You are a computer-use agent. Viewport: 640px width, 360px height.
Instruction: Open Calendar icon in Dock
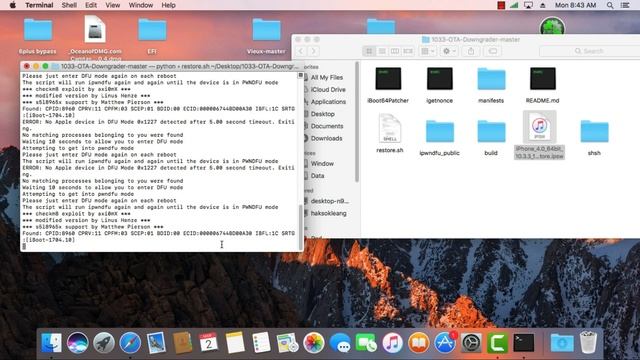tap(209, 342)
